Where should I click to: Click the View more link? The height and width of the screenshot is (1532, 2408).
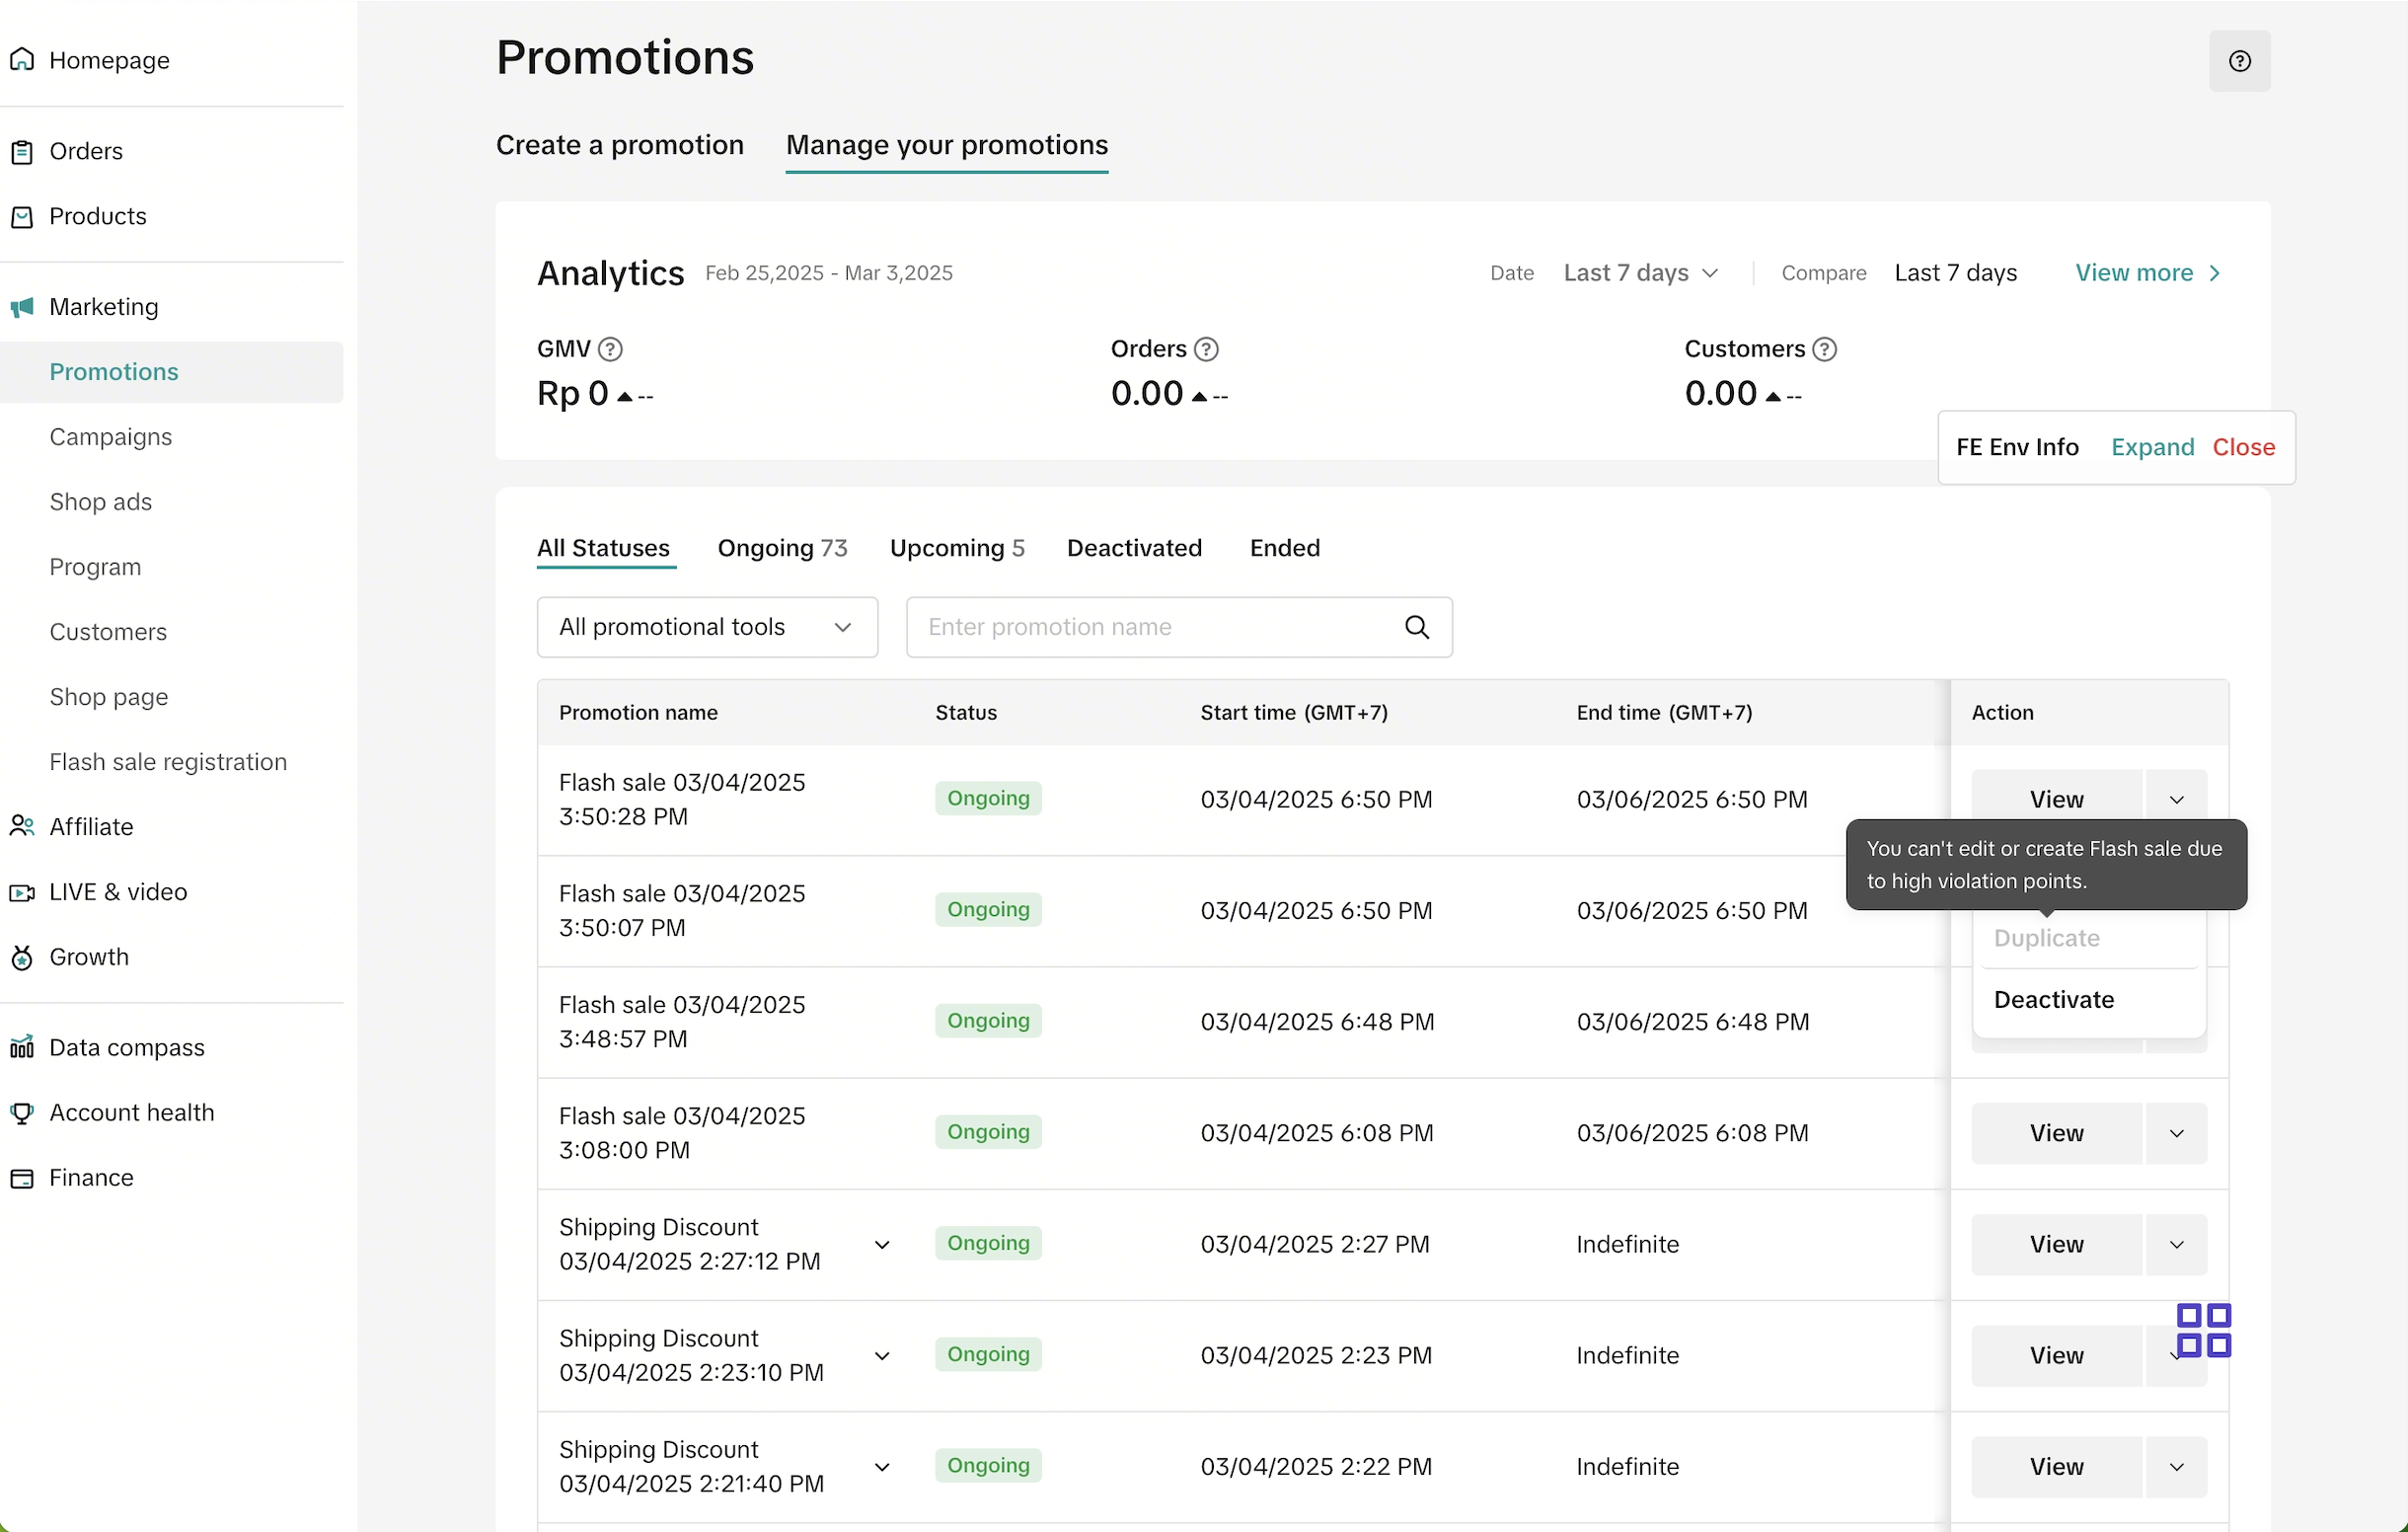pyautogui.click(x=2146, y=273)
